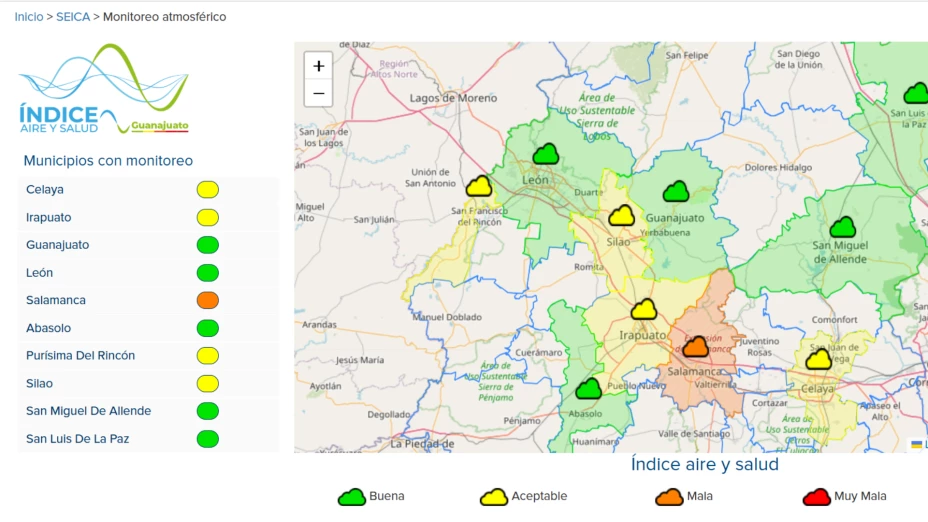The height and width of the screenshot is (522, 928).
Task: Click the green cloud marker over León
Action: point(546,155)
